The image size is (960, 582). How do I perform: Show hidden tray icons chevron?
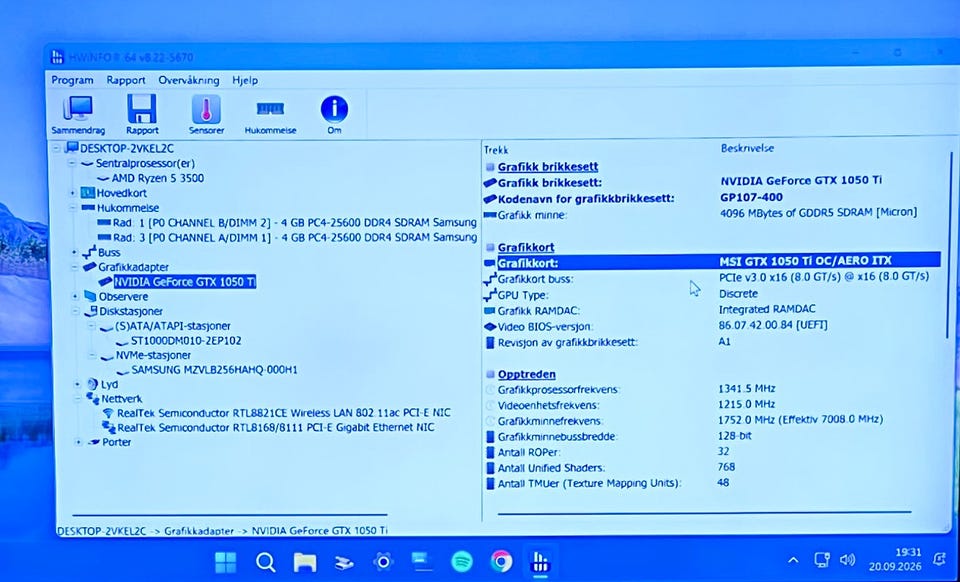tap(793, 560)
